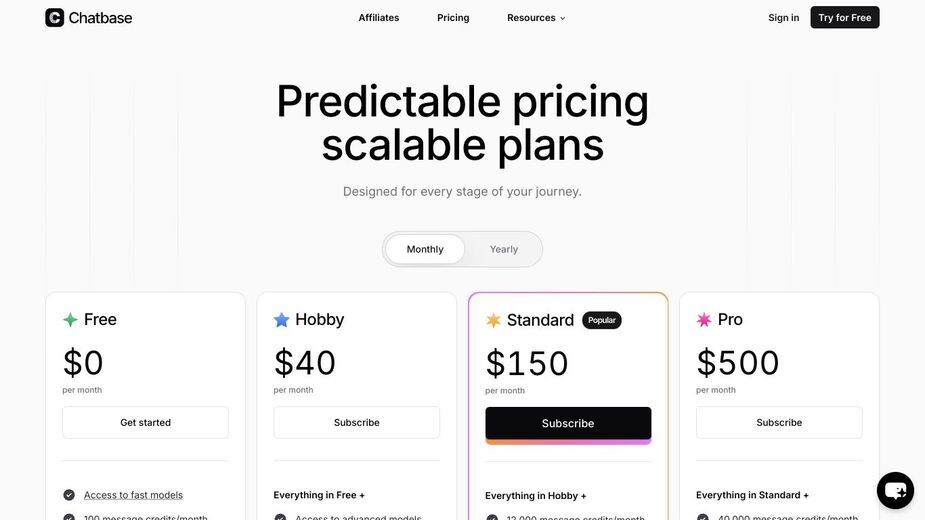
Task: Click the checkmark icon beside Access to fast models
Action: [x=69, y=495]
